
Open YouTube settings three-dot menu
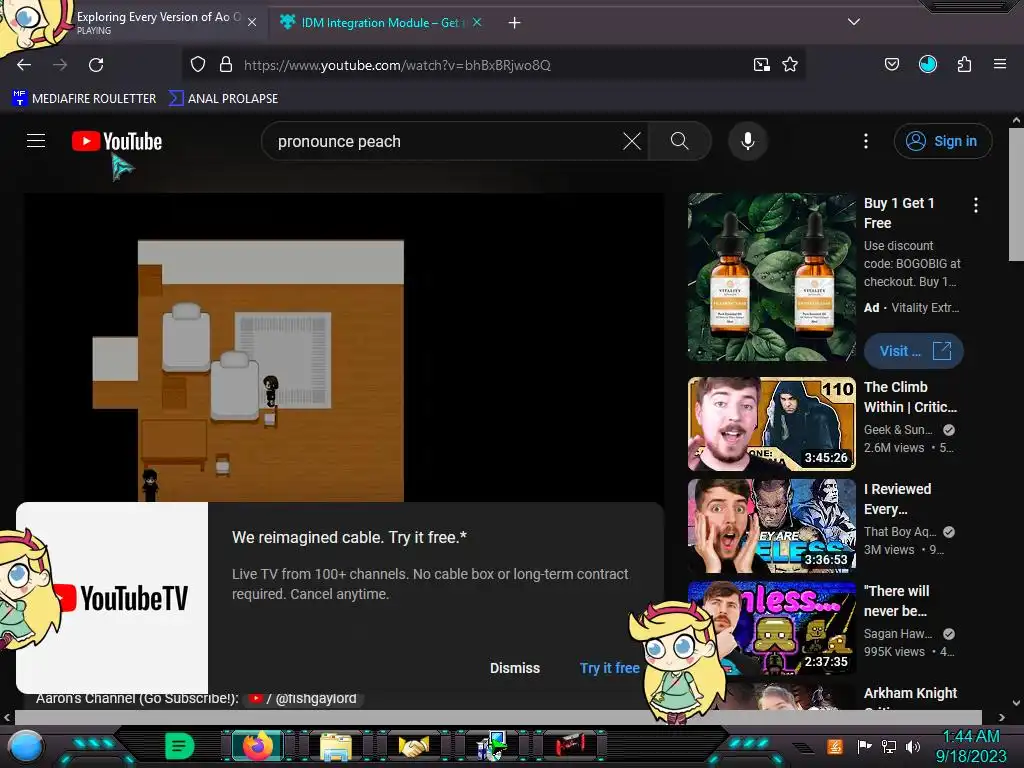(x=866, y=141)
